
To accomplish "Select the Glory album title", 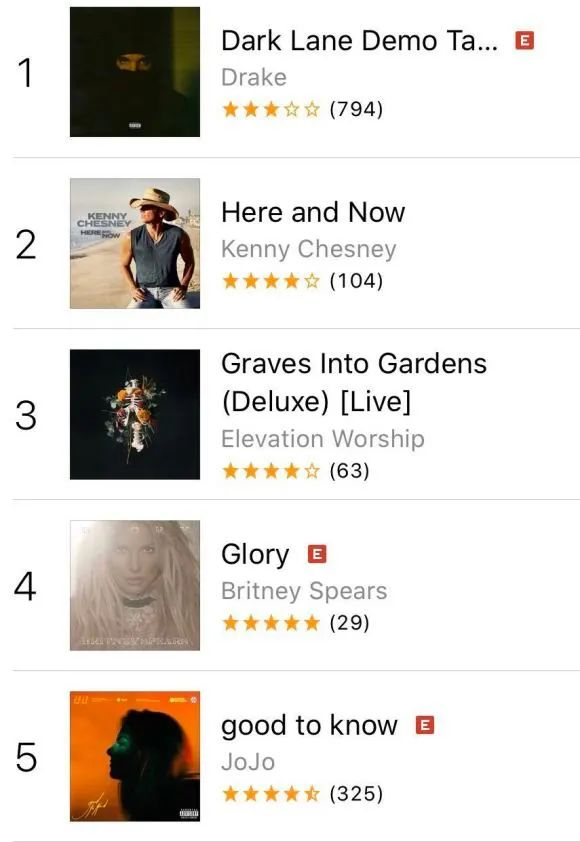I will [255, 555].
